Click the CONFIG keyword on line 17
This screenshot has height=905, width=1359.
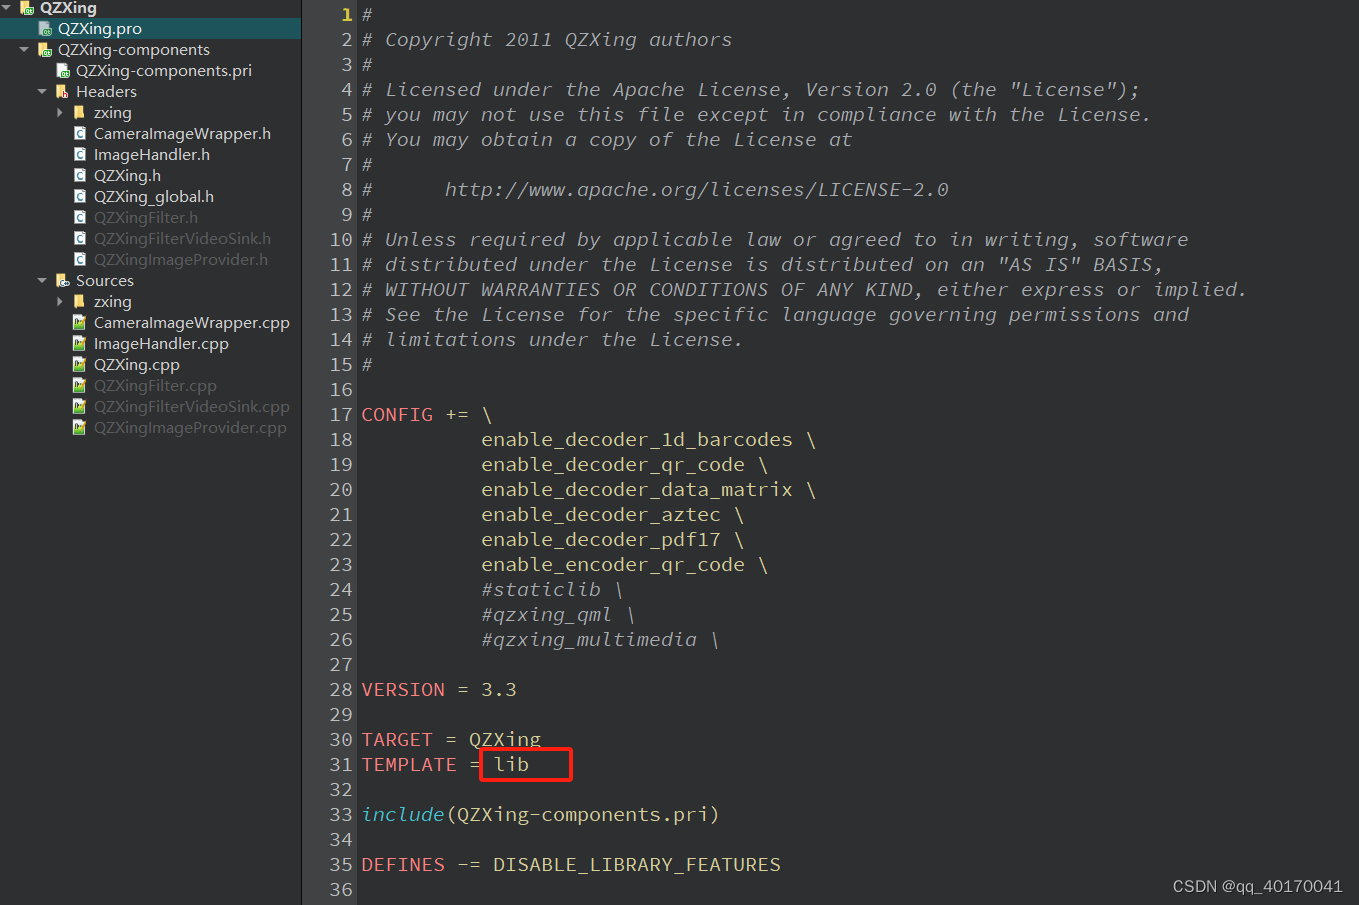(x=397, y=414)
